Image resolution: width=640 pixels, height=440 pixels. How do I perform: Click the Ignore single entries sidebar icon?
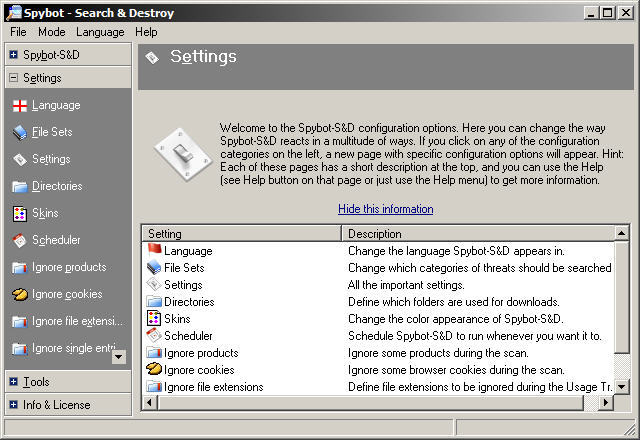tap(20, 349)
